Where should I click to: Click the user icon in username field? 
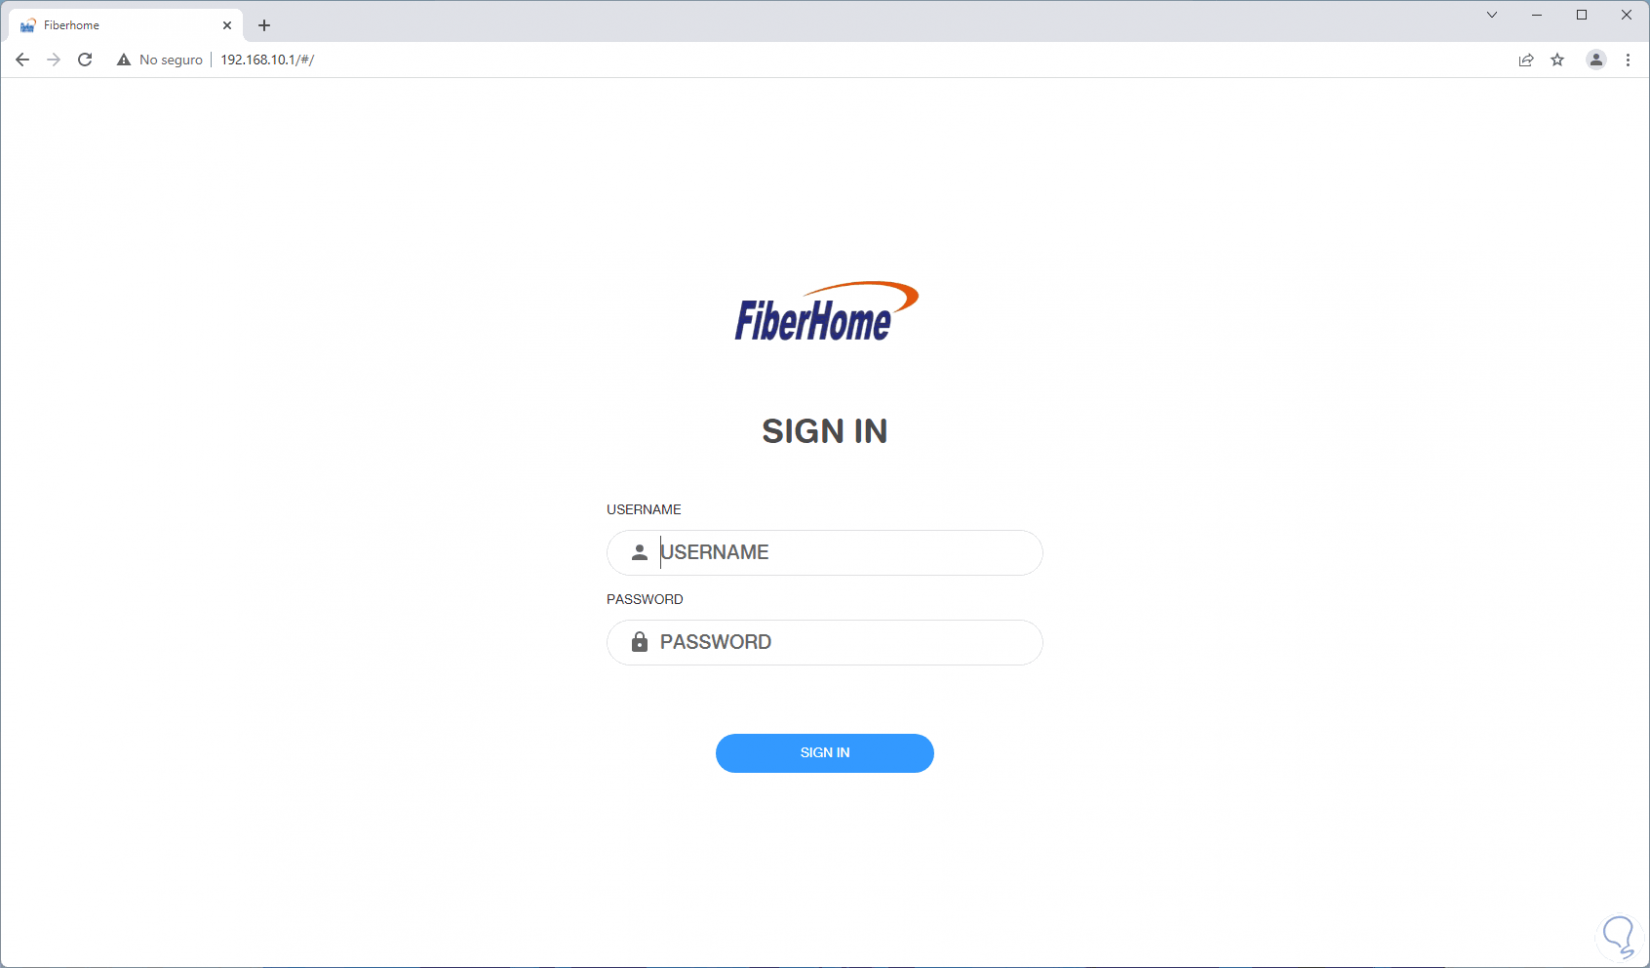coord(639,552)
